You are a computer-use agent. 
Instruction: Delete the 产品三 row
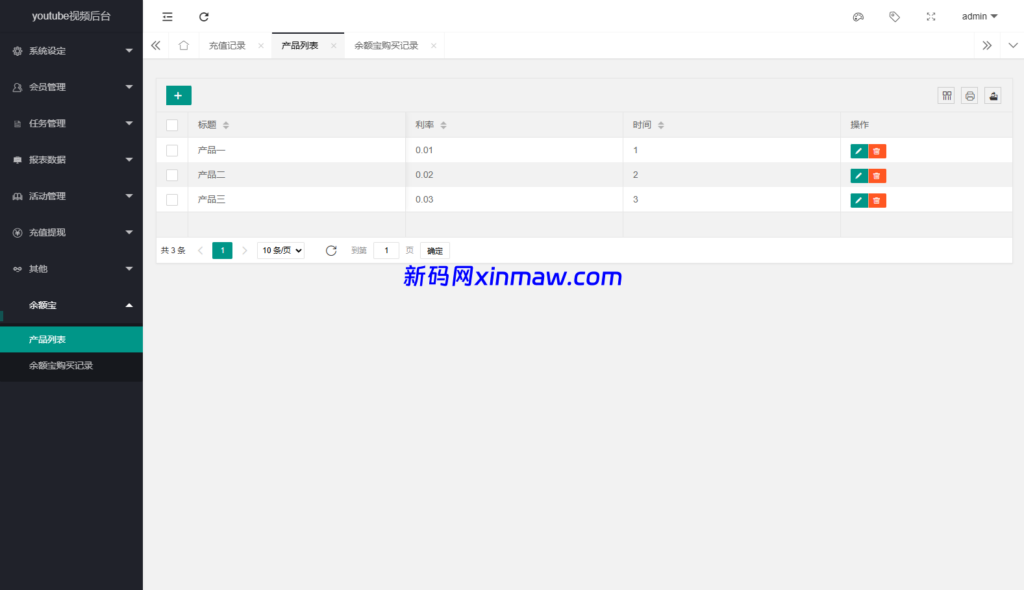pyautogui.click(x=877, y=201)
